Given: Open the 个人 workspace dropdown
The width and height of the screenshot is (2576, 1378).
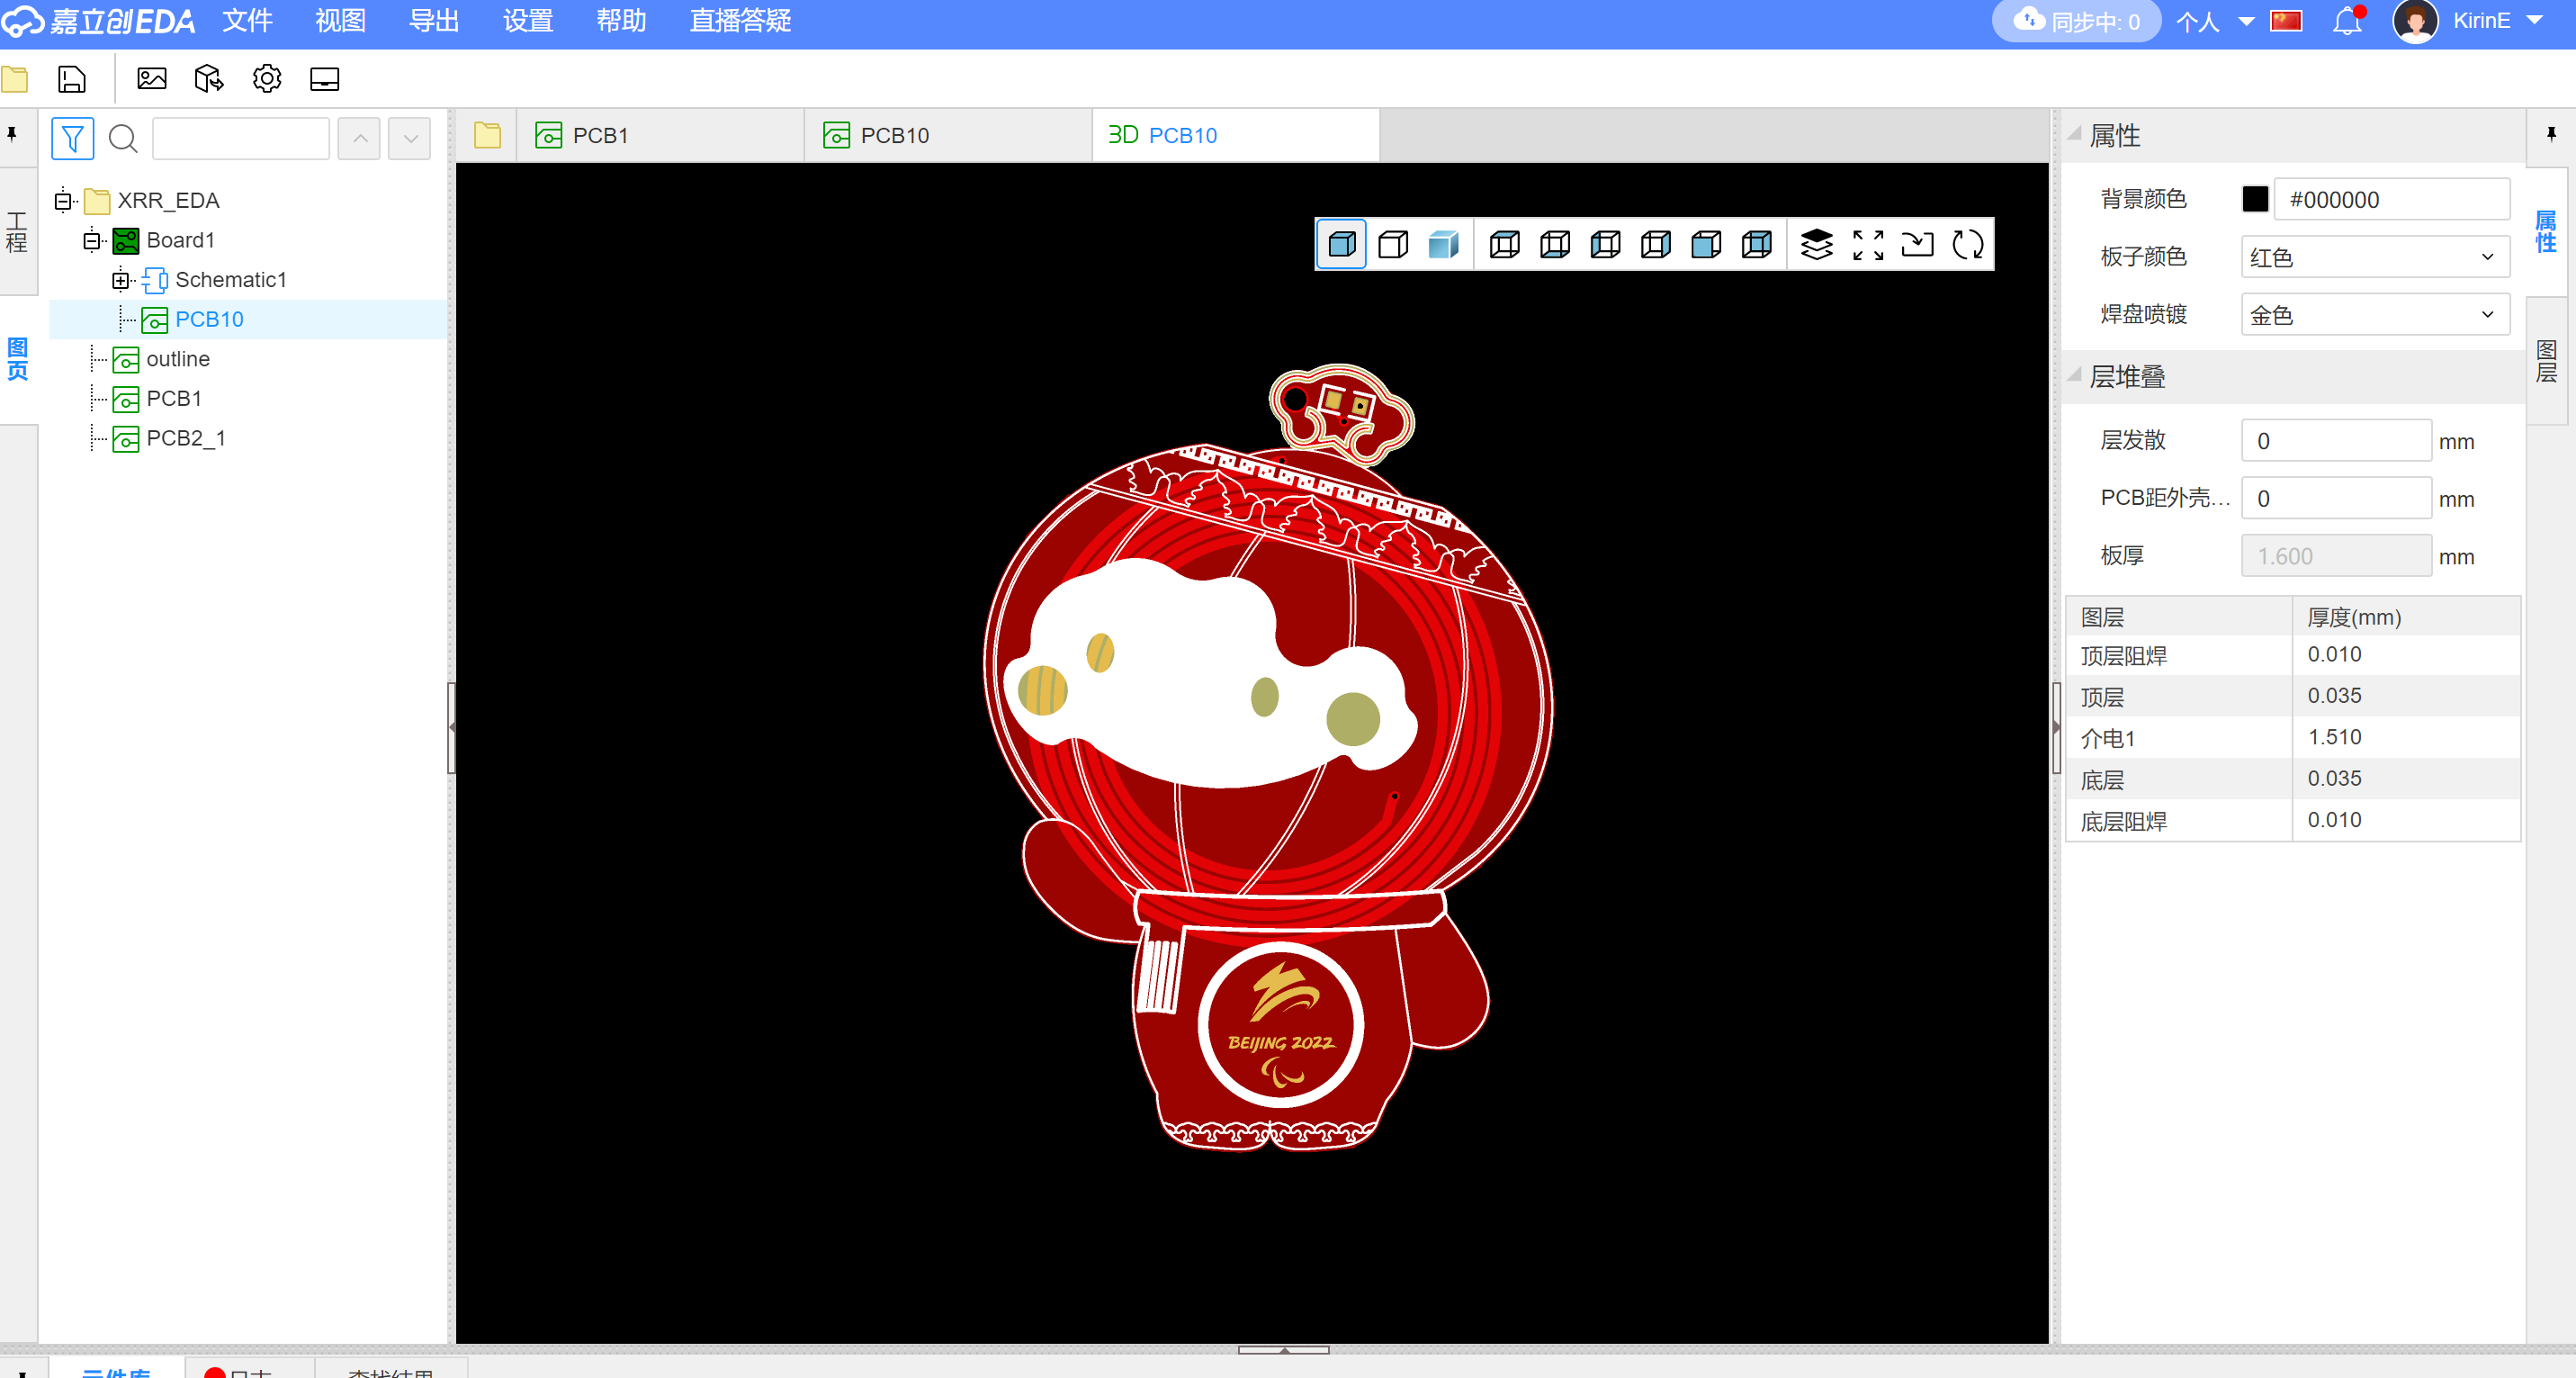Looking at the screenshot, I should [2214, 21].
